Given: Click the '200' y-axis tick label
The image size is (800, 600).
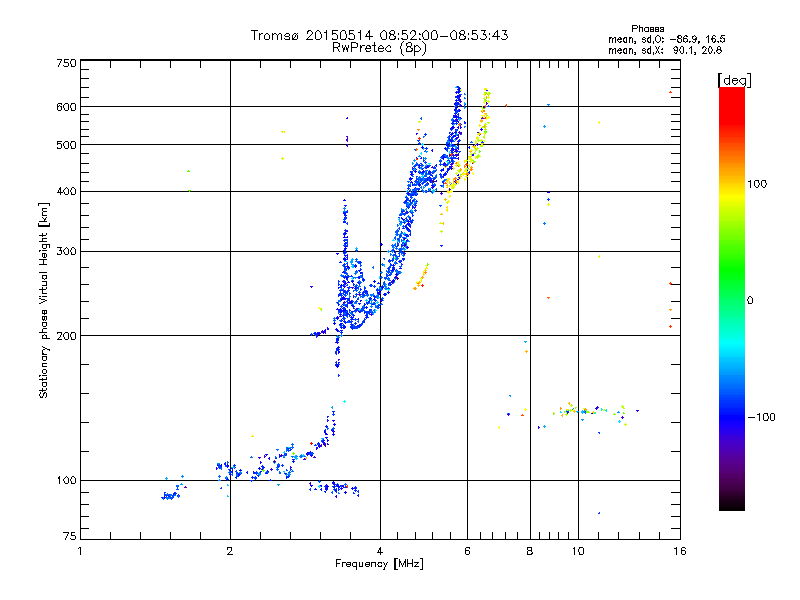Looking at the screenshot, I should 66,336.
